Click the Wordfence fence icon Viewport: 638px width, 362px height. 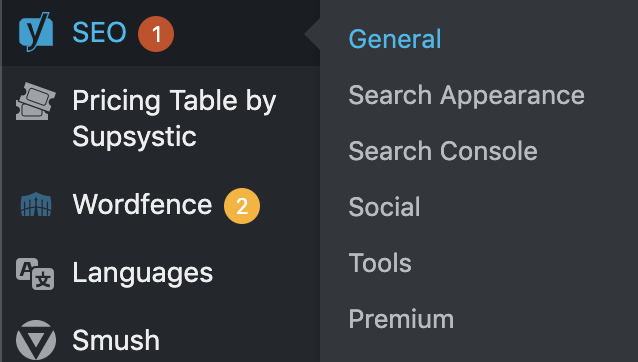[x=36, y=204]
